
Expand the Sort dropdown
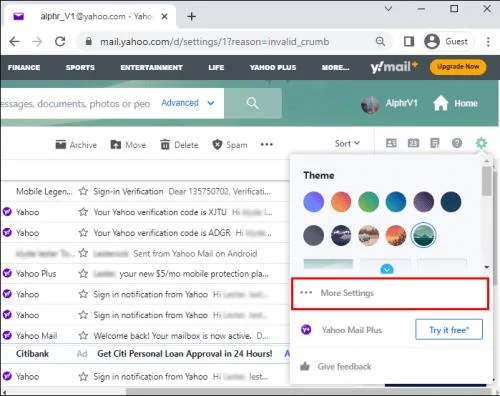tap(347, 144)
